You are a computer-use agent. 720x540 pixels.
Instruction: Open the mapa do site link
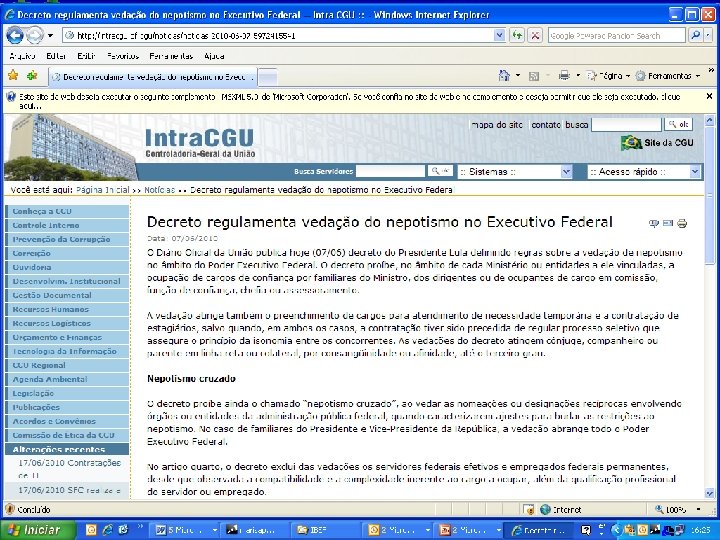coord(497,124)
